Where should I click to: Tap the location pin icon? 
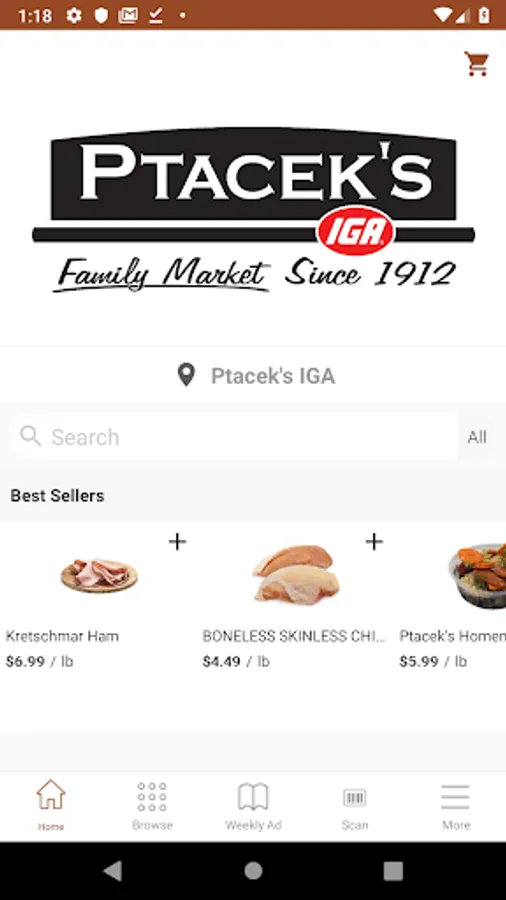click(x=186, y=376)
